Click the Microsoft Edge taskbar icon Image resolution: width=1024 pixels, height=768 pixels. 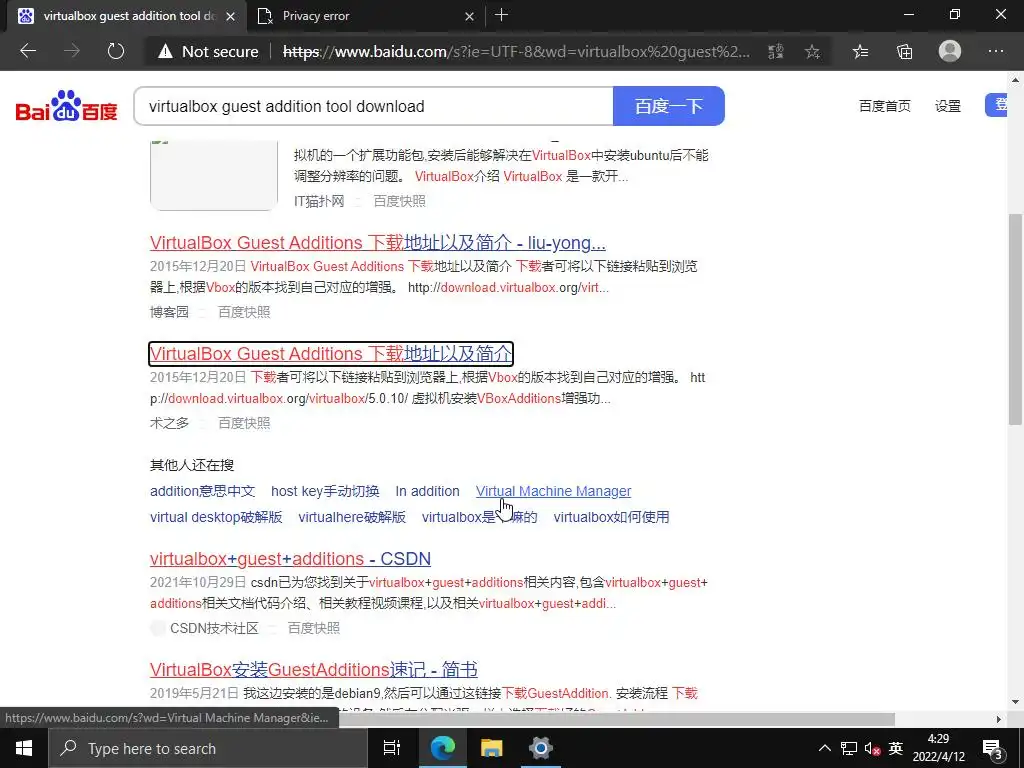click(x=443, y=748)
